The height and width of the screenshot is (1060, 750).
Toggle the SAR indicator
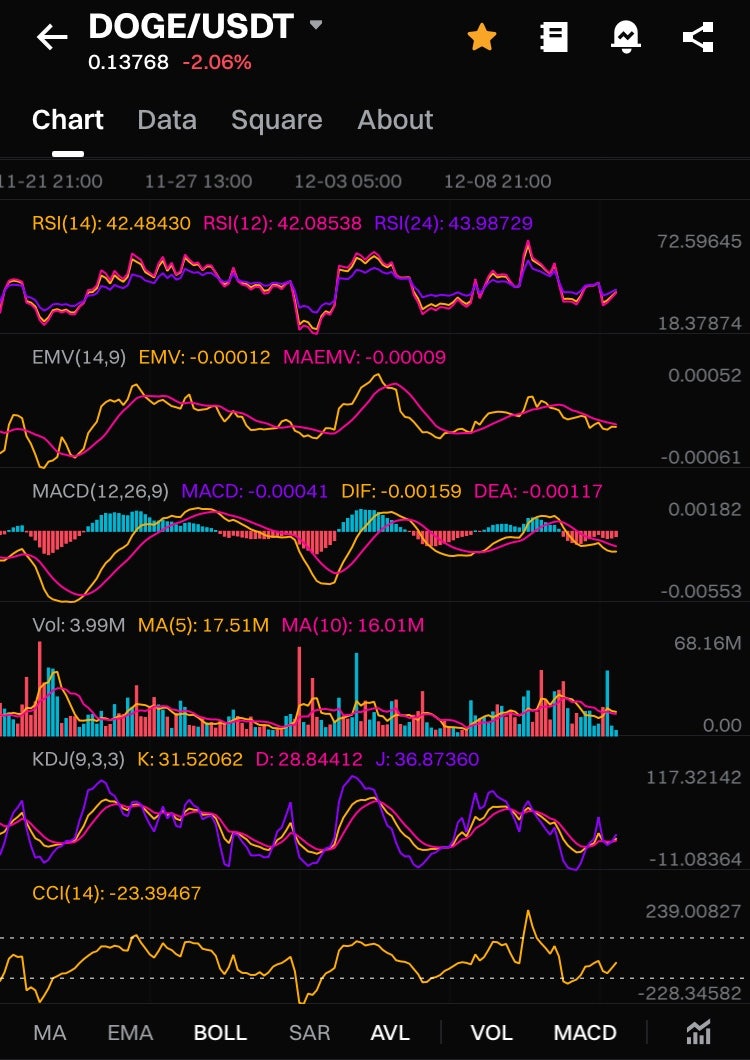tap(310, 1033)
